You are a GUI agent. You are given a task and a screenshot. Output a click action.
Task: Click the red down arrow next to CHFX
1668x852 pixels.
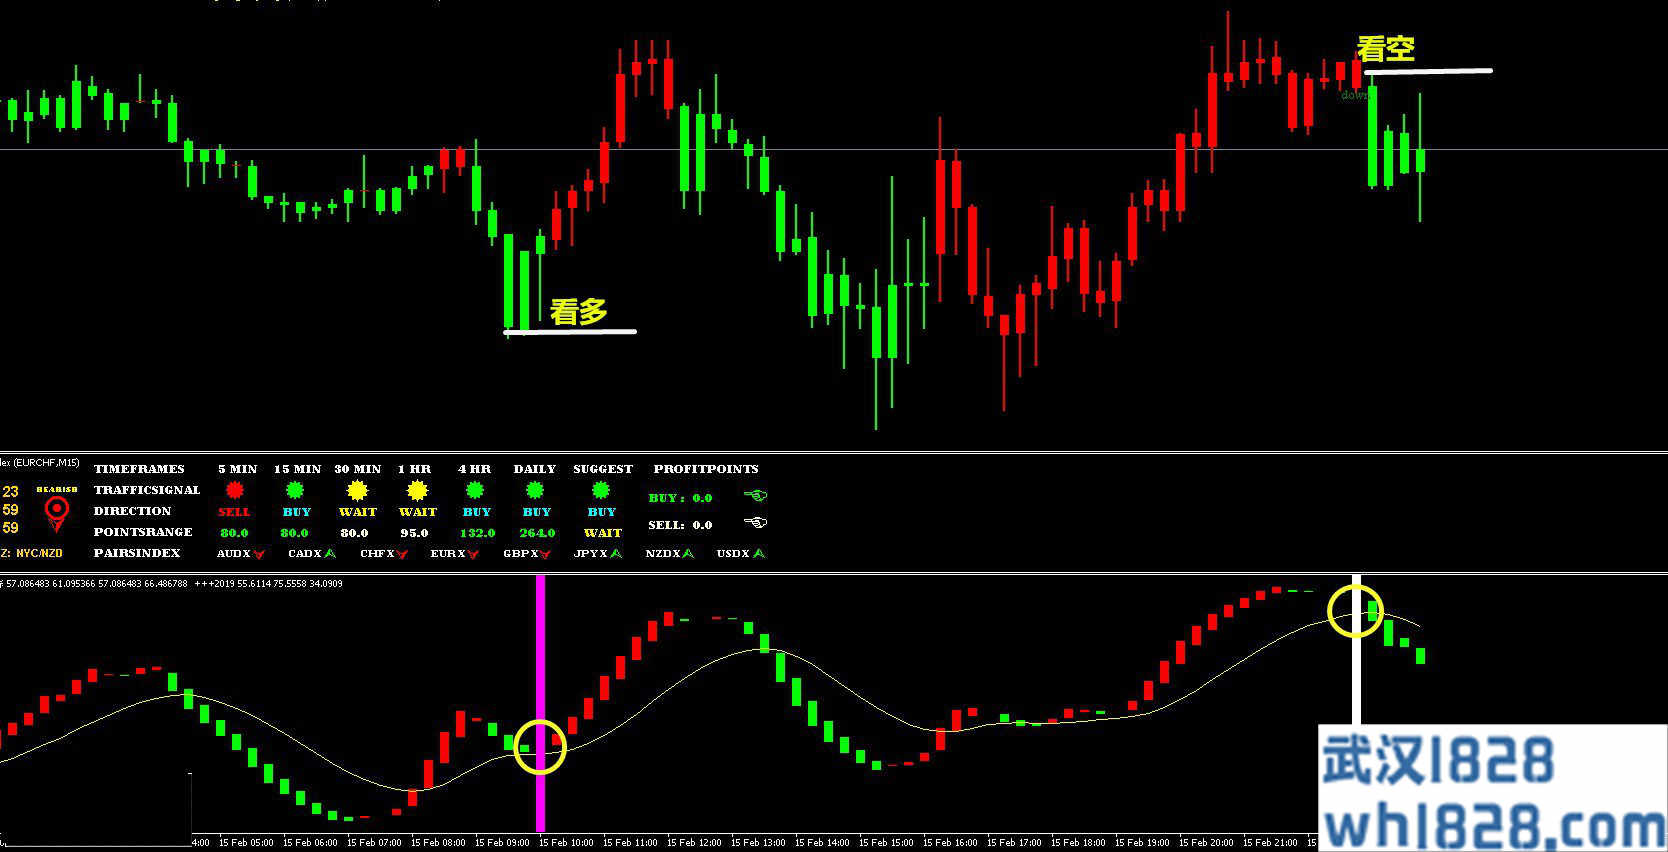click(402, 554)
